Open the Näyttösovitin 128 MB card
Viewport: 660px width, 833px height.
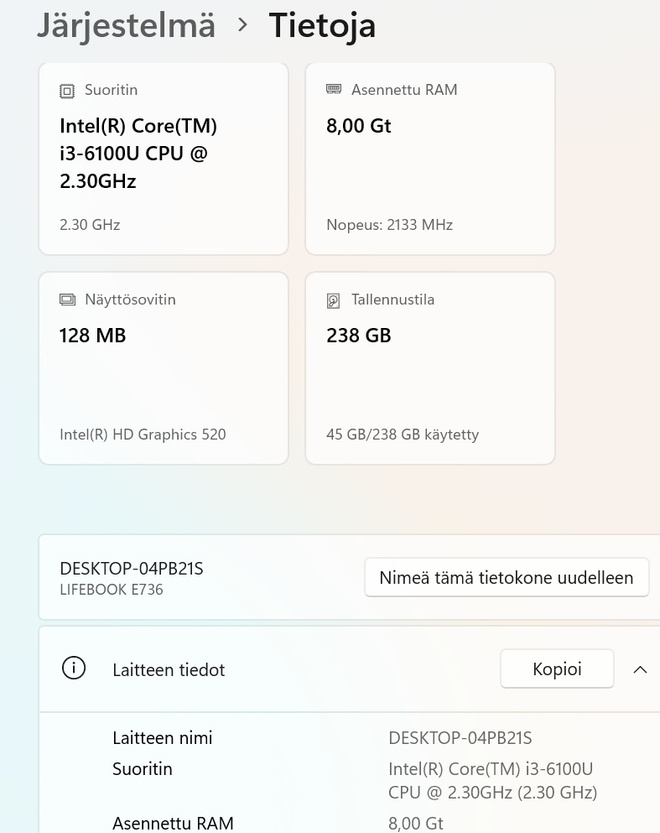coord(164,368)
